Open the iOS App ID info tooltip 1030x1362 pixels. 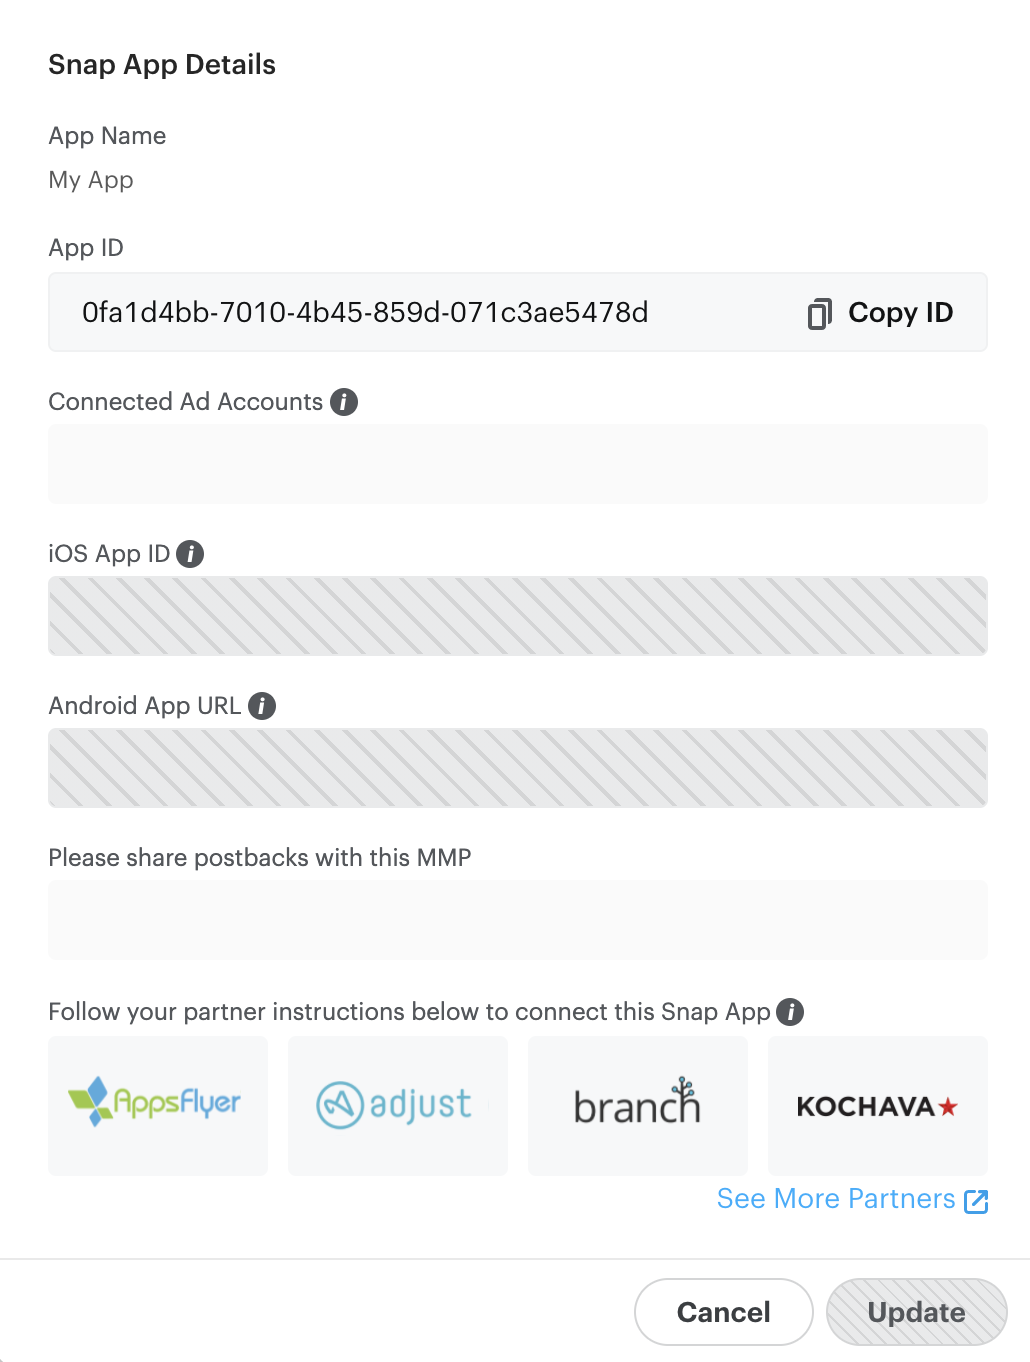(190, 554)
